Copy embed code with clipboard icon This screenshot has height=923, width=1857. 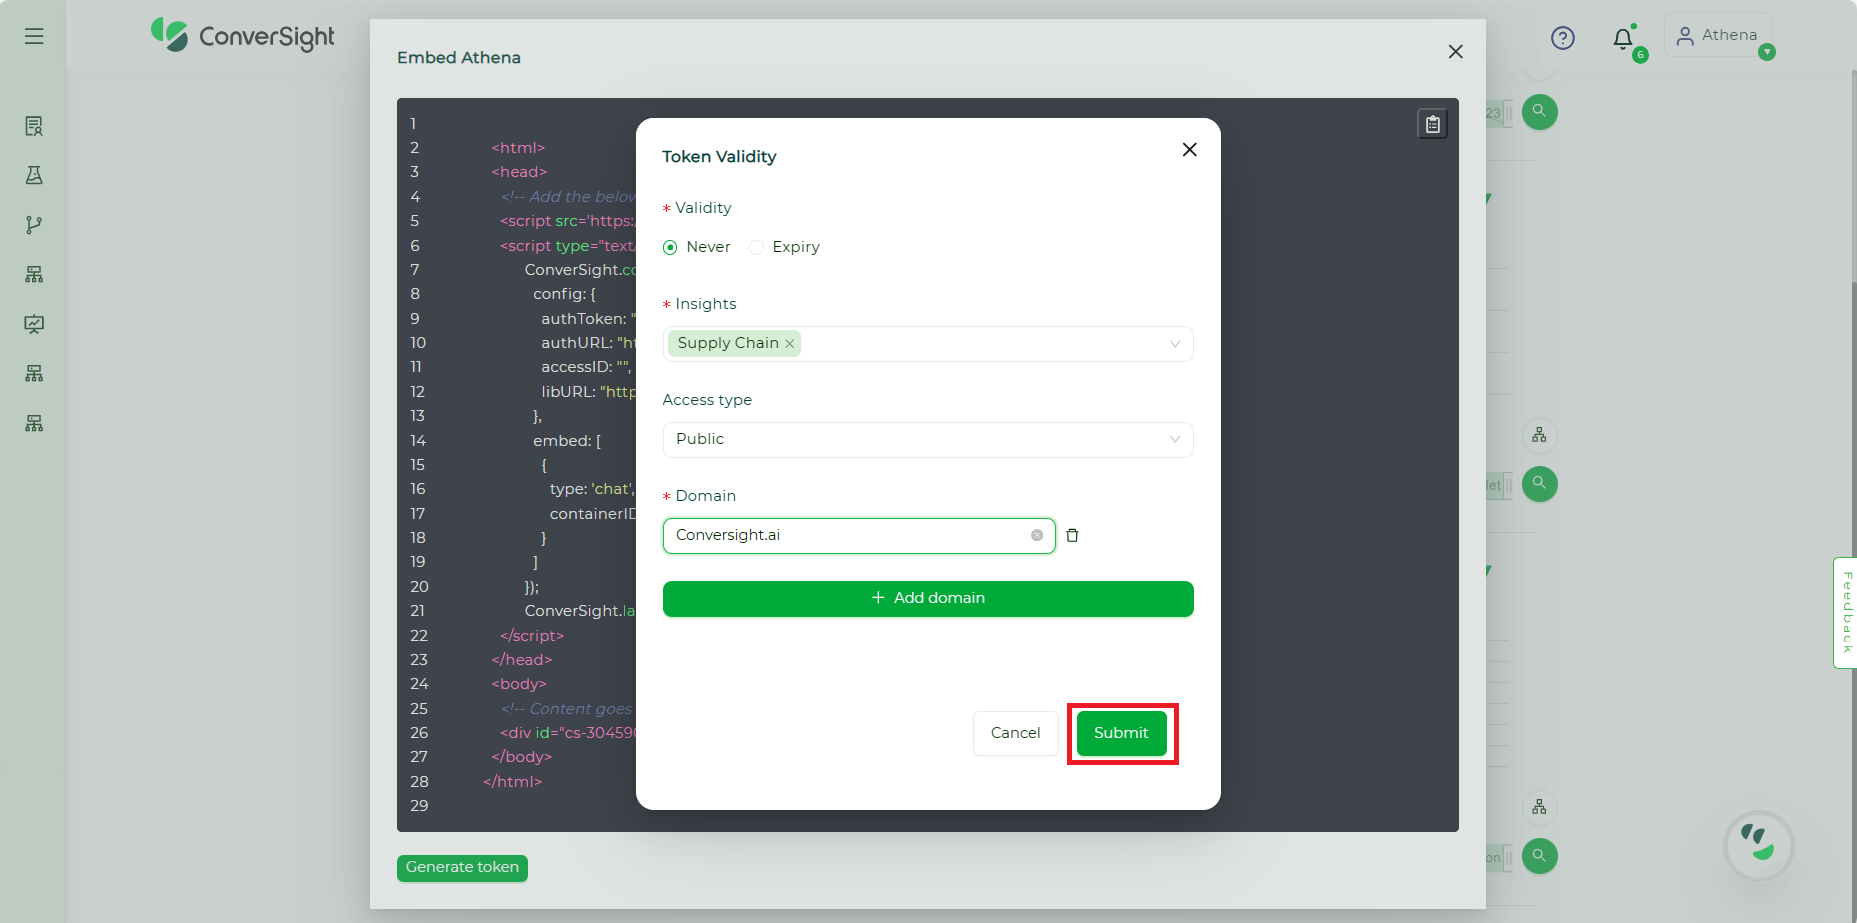pos(1432,124)
